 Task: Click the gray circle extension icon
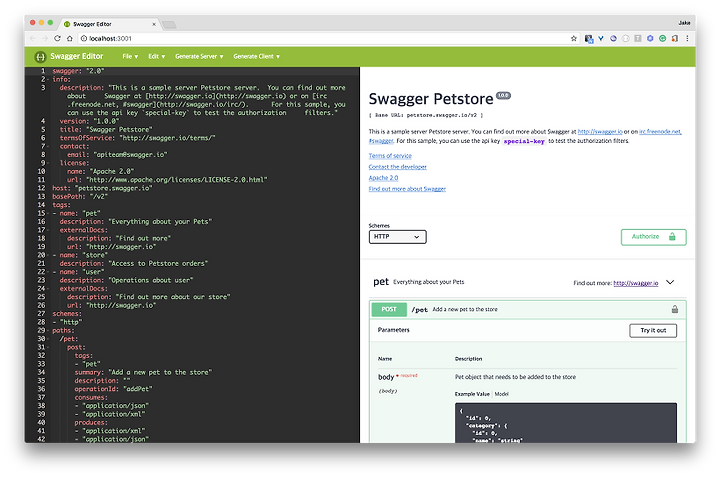click(625, 39)
